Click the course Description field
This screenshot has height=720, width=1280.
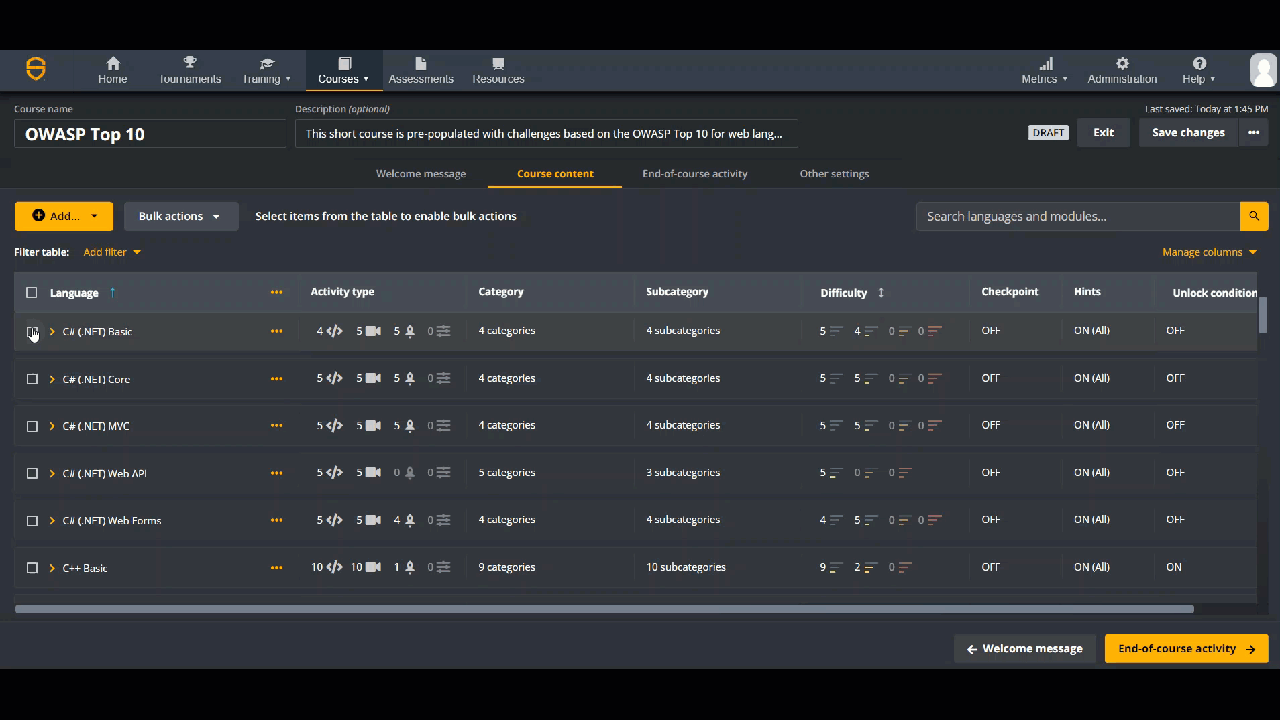click(546, 134)
